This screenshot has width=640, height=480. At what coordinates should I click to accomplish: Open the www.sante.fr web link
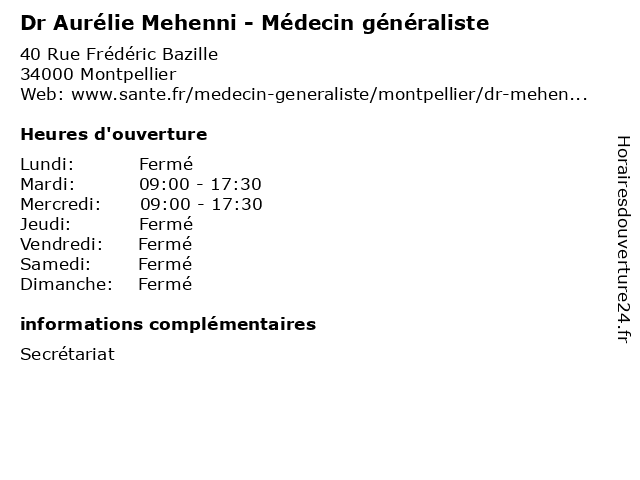coord(329,94)
